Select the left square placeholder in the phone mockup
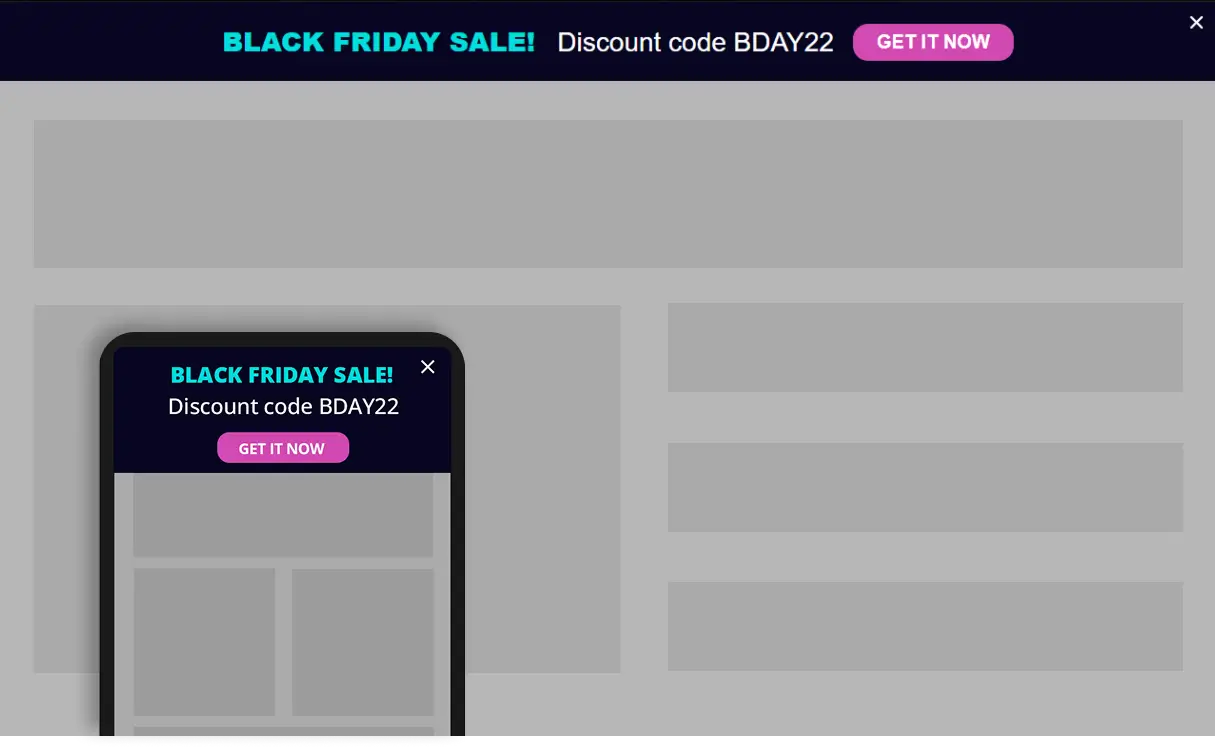Screen dimensions: 1215x749 pyautogui.click(x=204, y=642)
